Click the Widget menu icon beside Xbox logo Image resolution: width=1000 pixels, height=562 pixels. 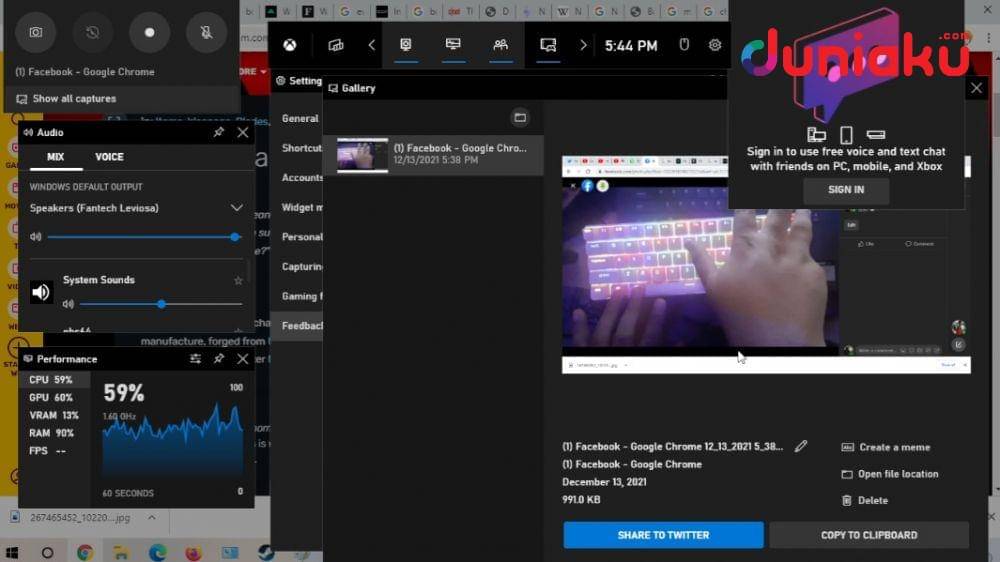click(x=336, y=45)
